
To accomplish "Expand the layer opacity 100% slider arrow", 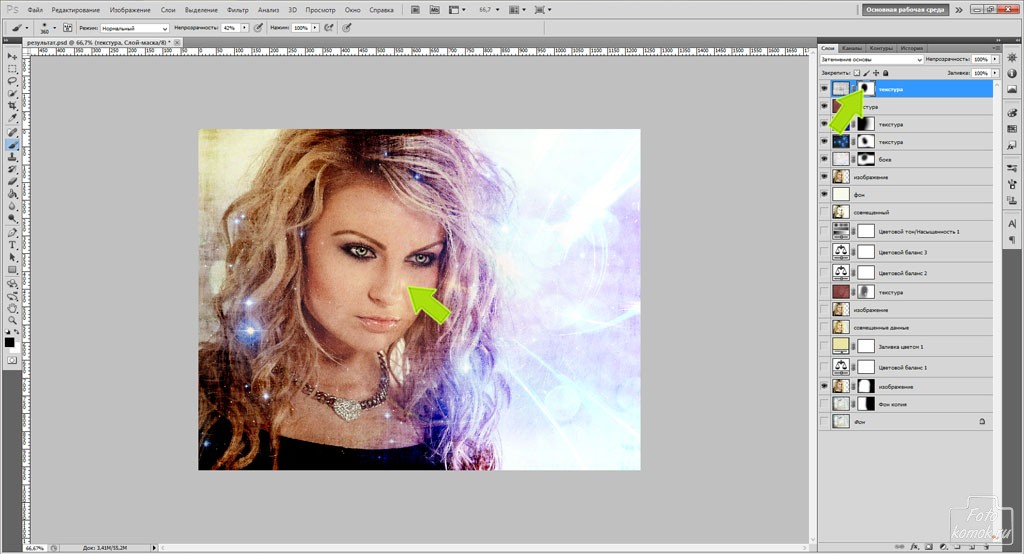I will 994,60.
